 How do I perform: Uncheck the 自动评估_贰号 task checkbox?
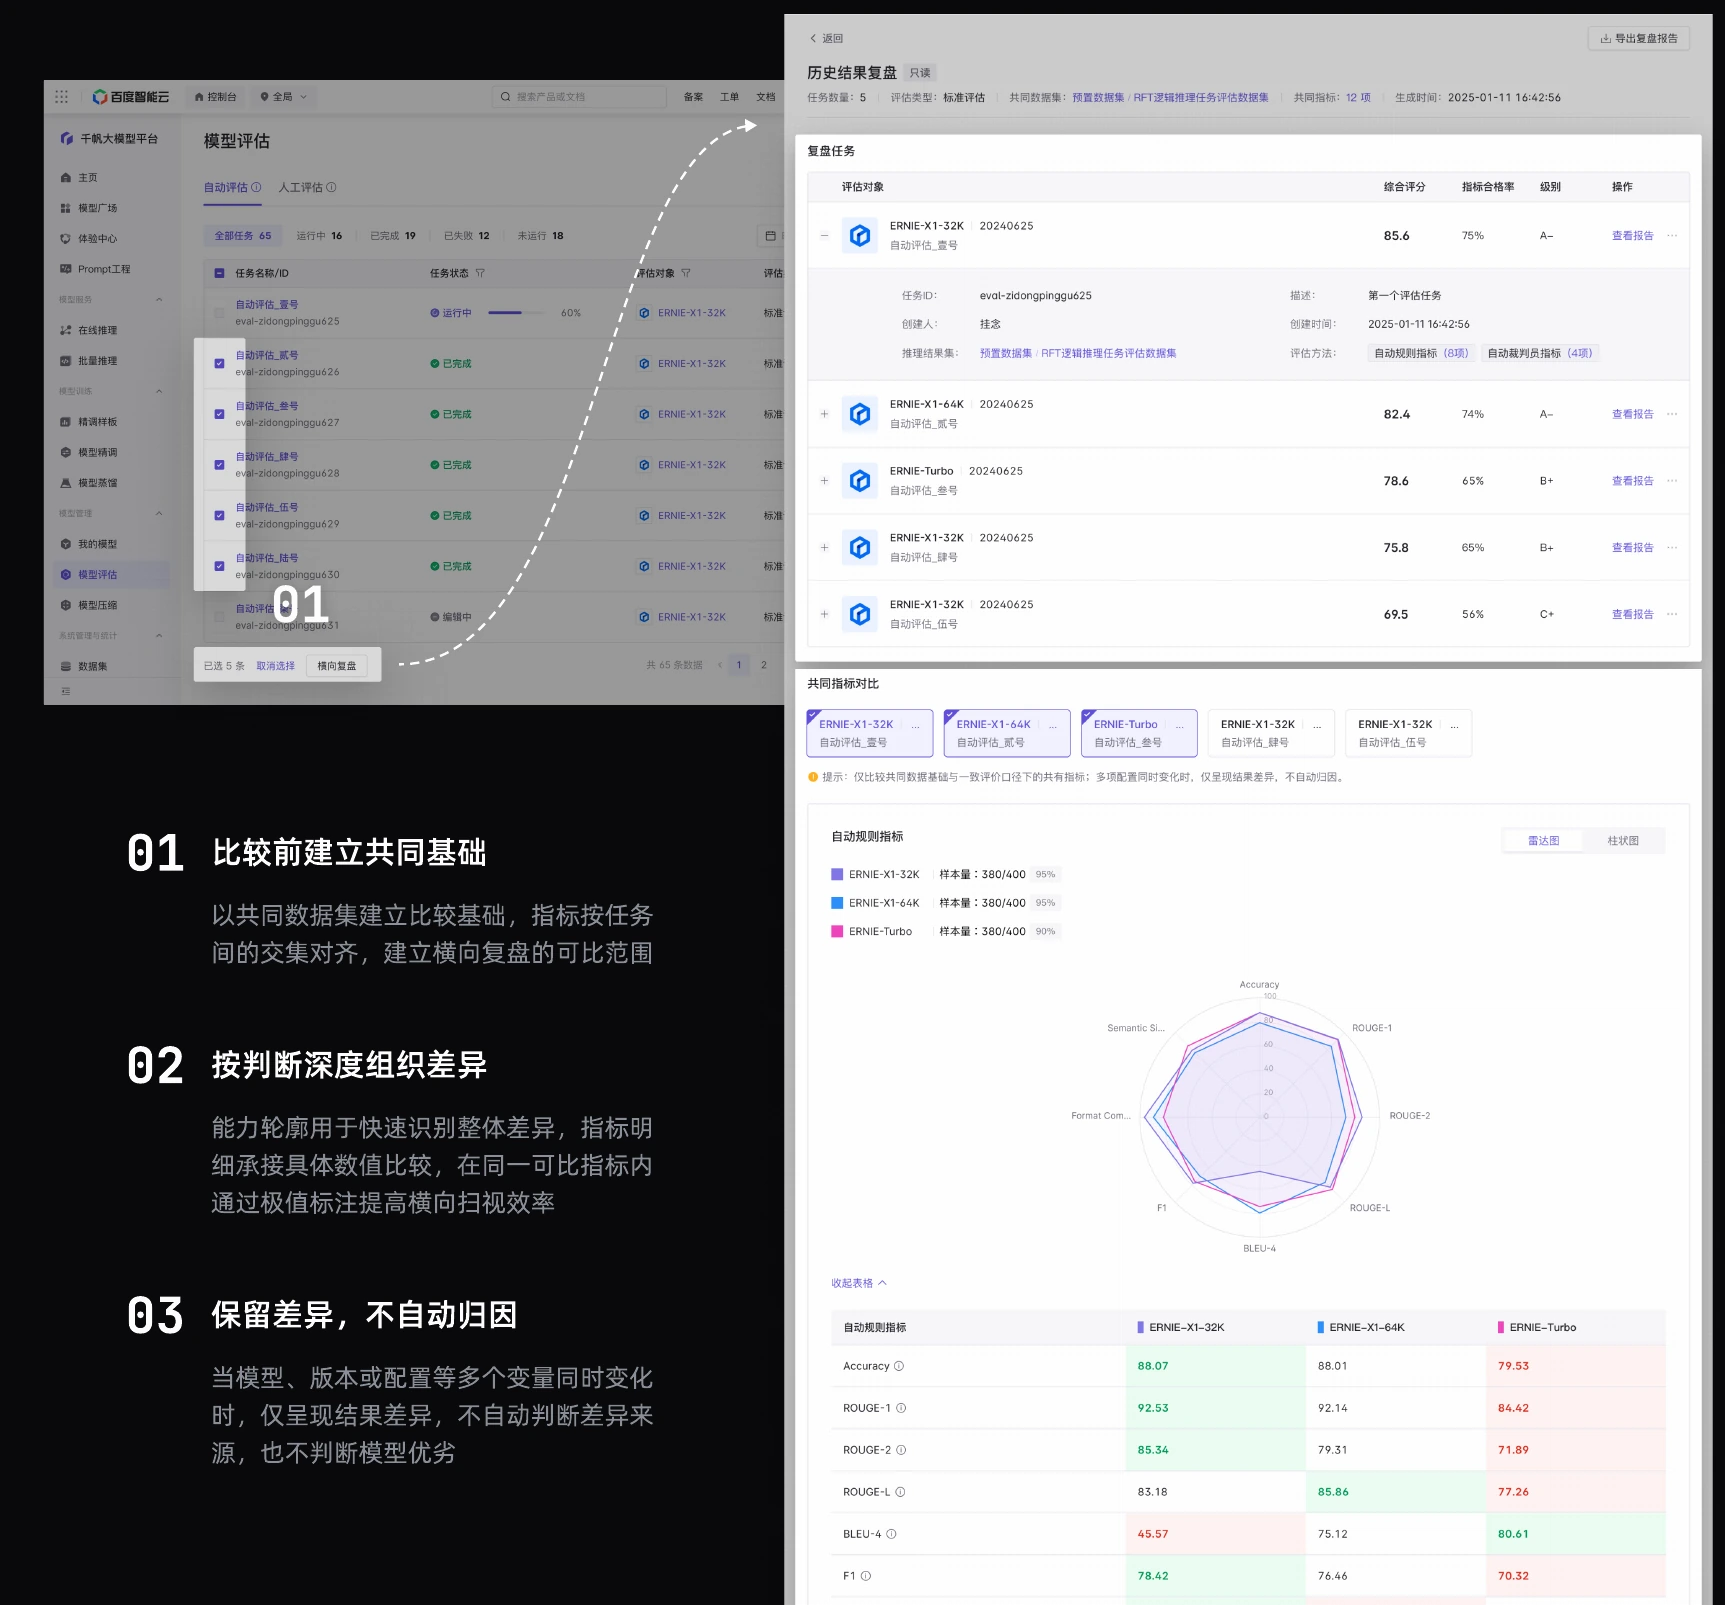(x=219, y=364)
